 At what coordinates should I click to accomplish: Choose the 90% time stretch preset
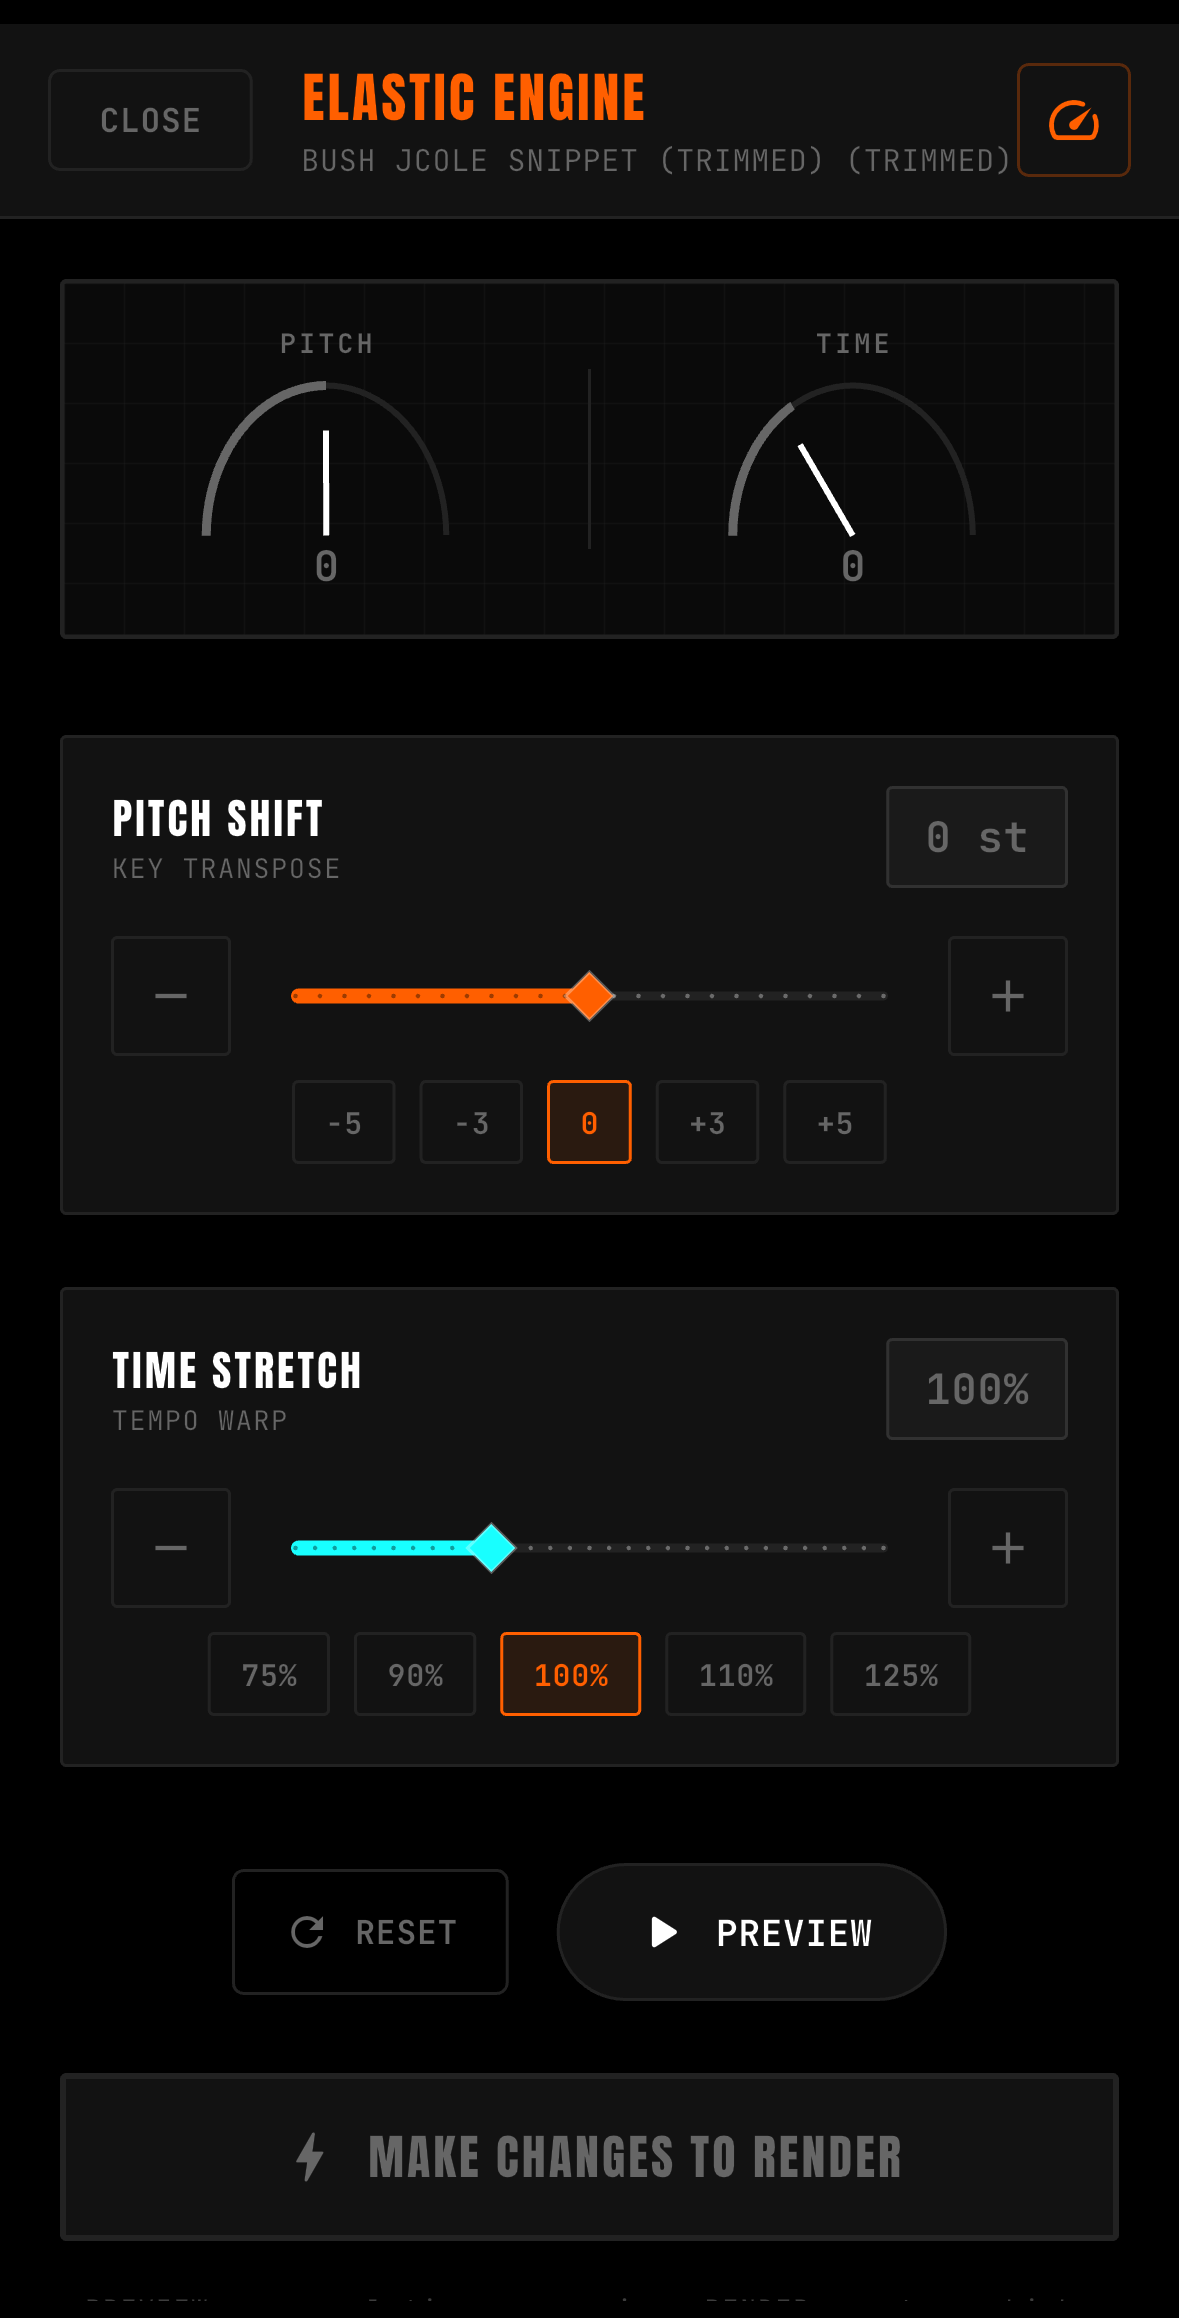(x=415, y=1674)
